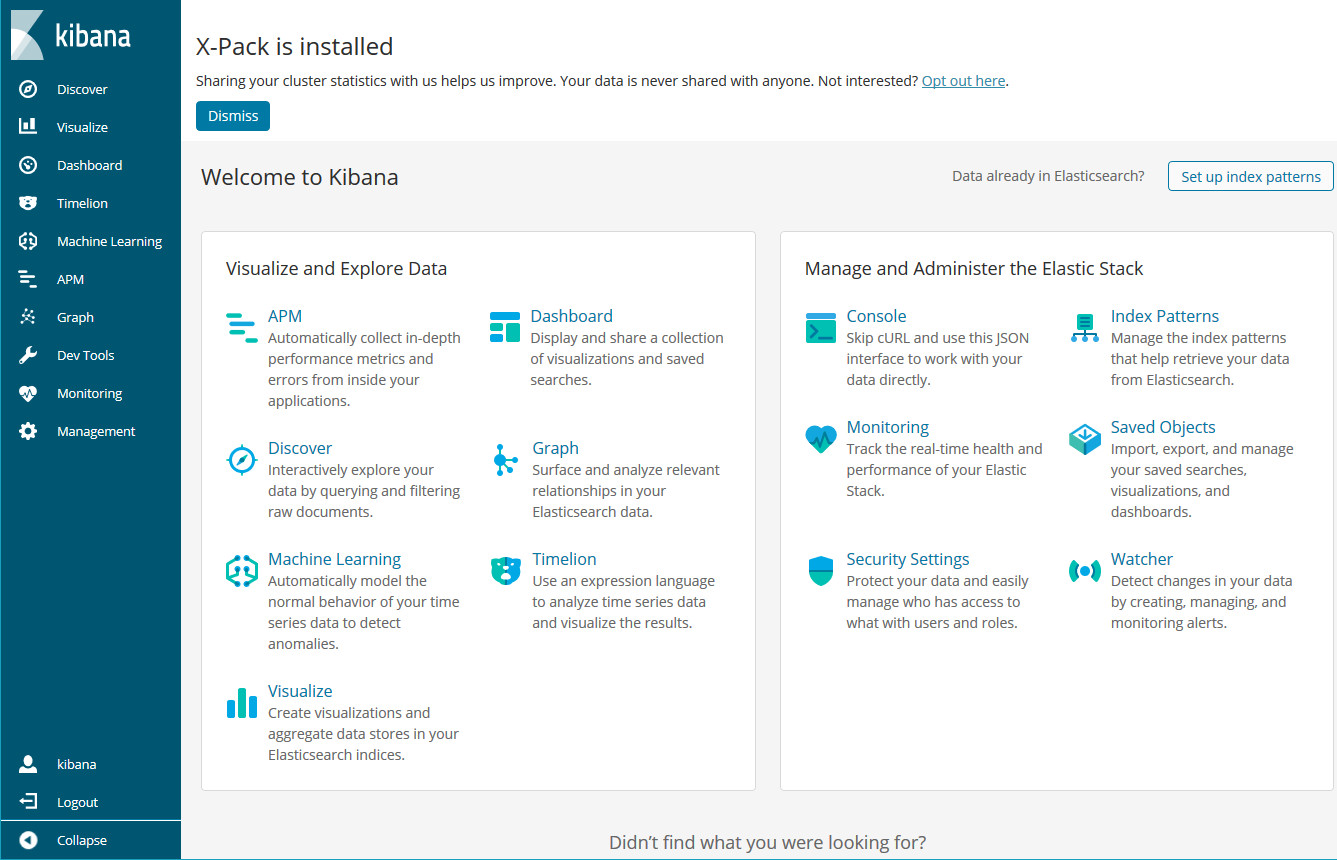
Task: Open the Index Patterns link
Action: point(1164,316)
